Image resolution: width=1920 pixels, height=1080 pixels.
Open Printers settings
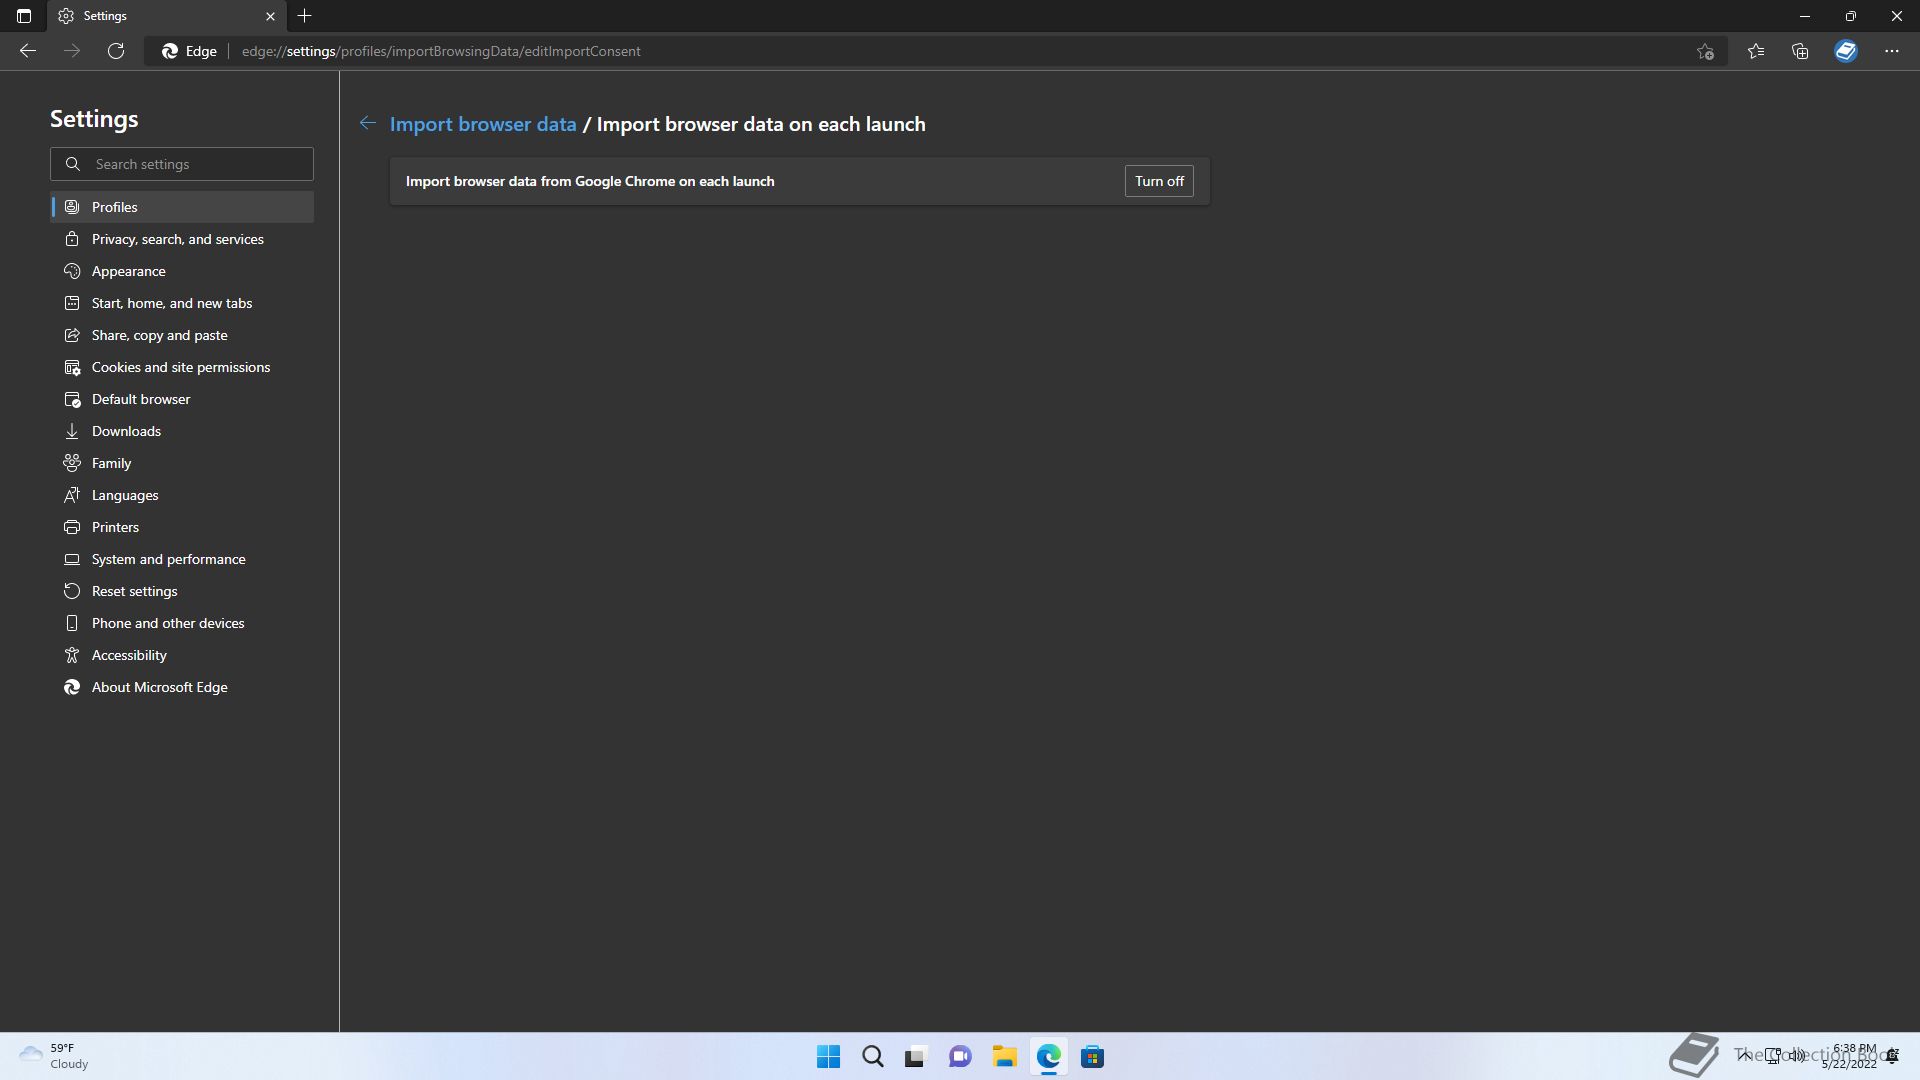[182, 527]
